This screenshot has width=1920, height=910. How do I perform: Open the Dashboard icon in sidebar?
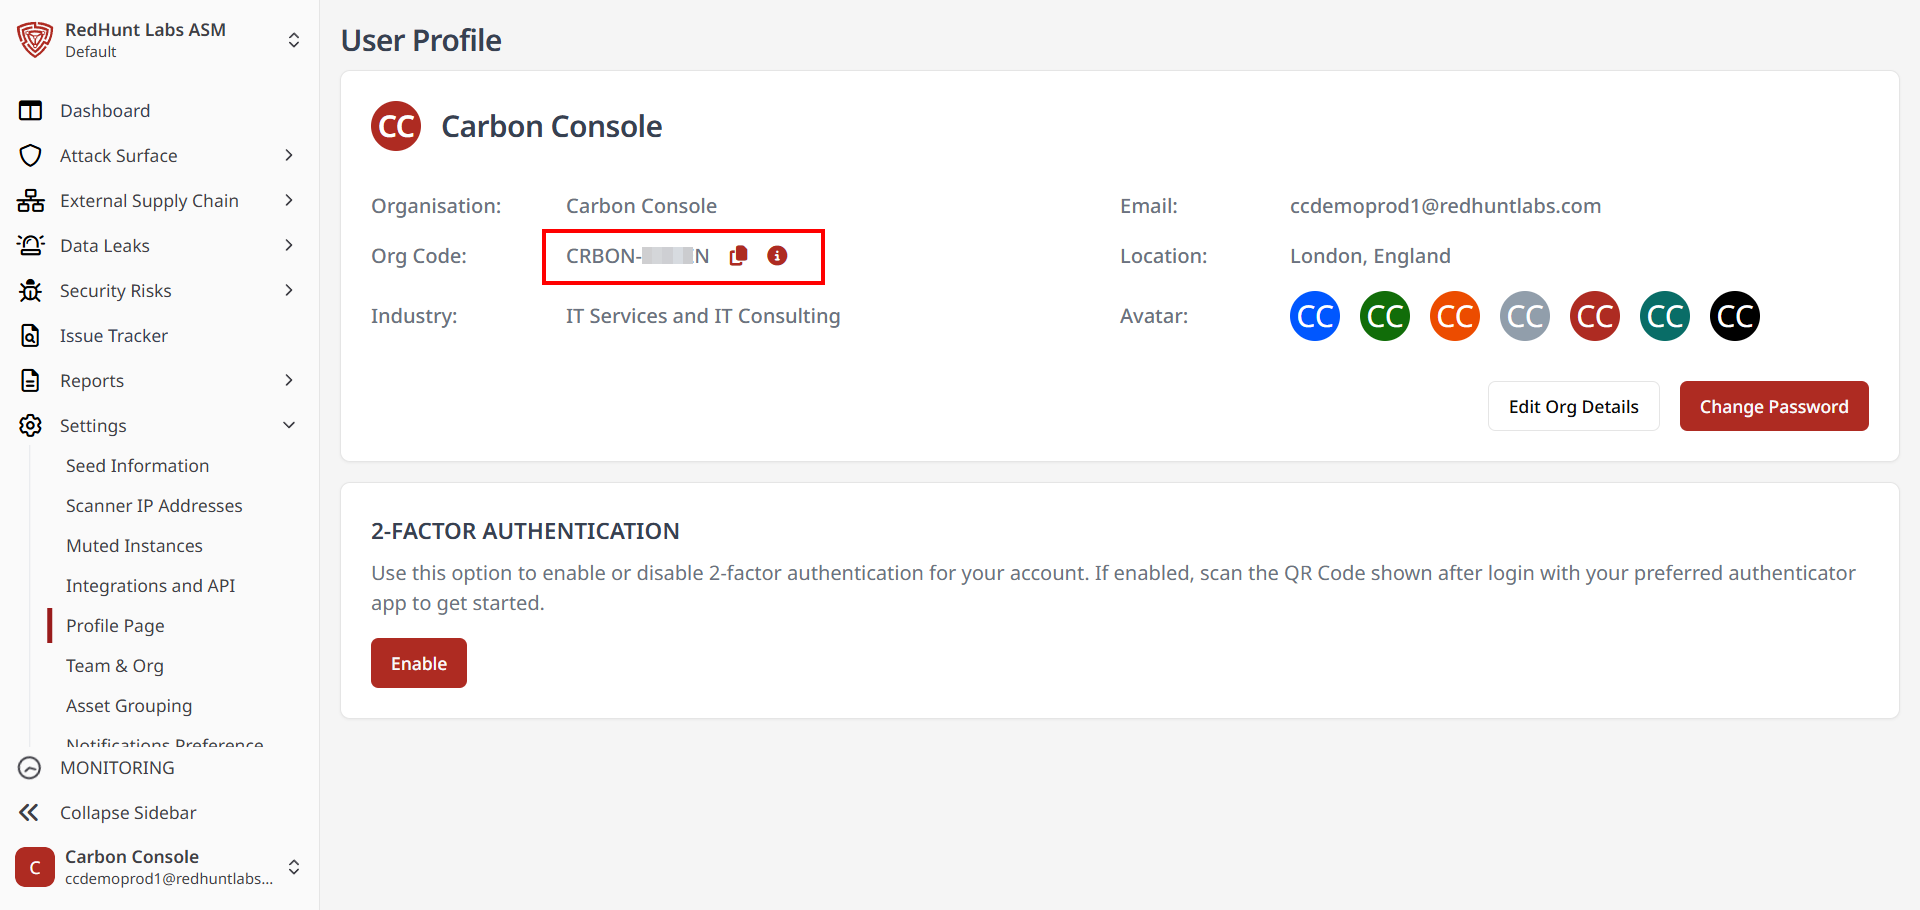pyautogui.click(x=31, y=111)
